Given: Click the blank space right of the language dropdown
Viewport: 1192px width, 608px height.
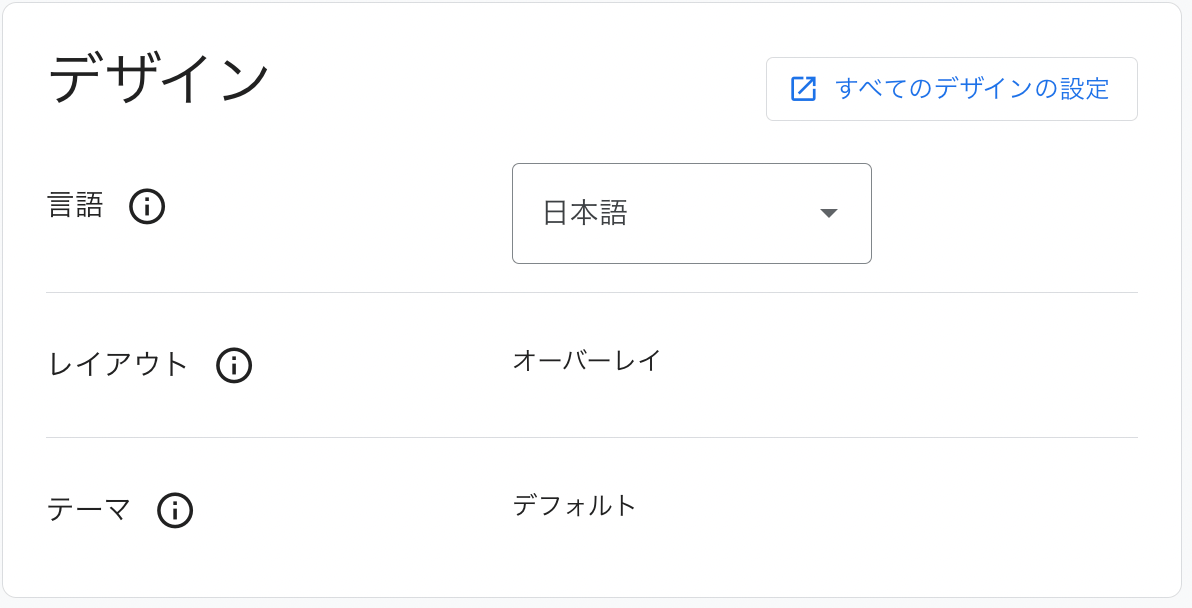Looking at the screenshot, I should [1005, 214].
